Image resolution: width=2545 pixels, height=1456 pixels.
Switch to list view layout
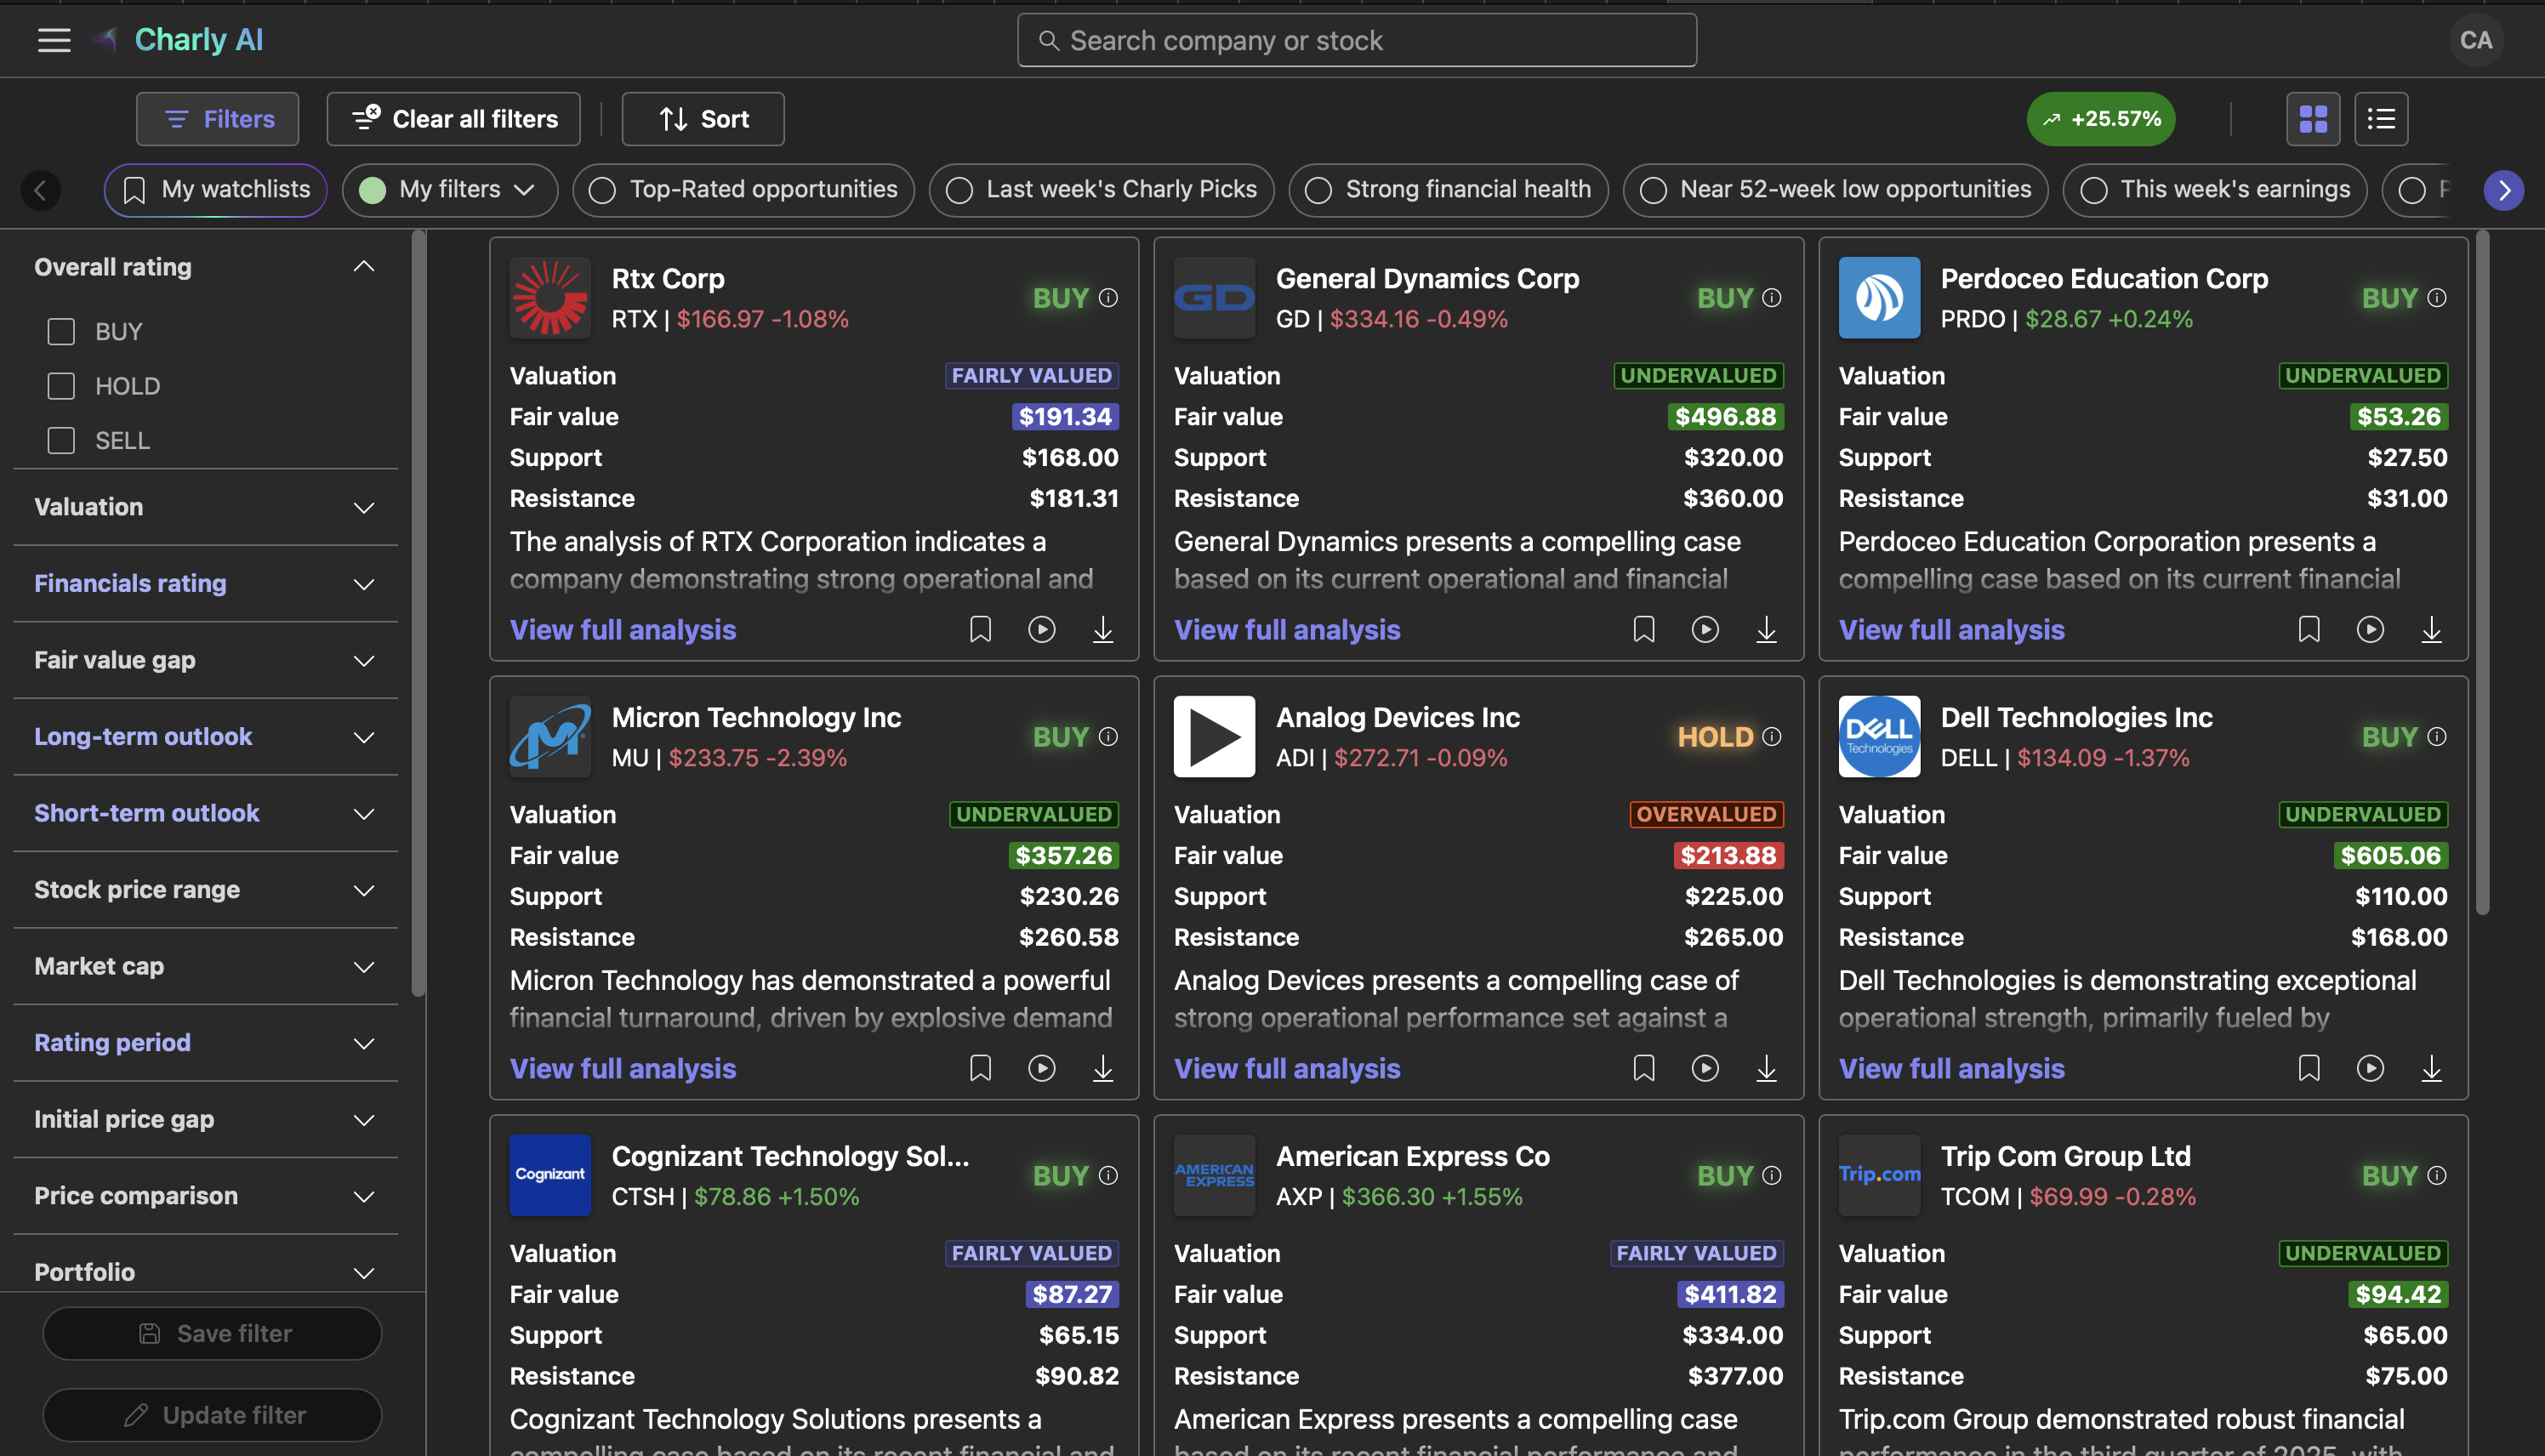click(x=2381, y=119)
